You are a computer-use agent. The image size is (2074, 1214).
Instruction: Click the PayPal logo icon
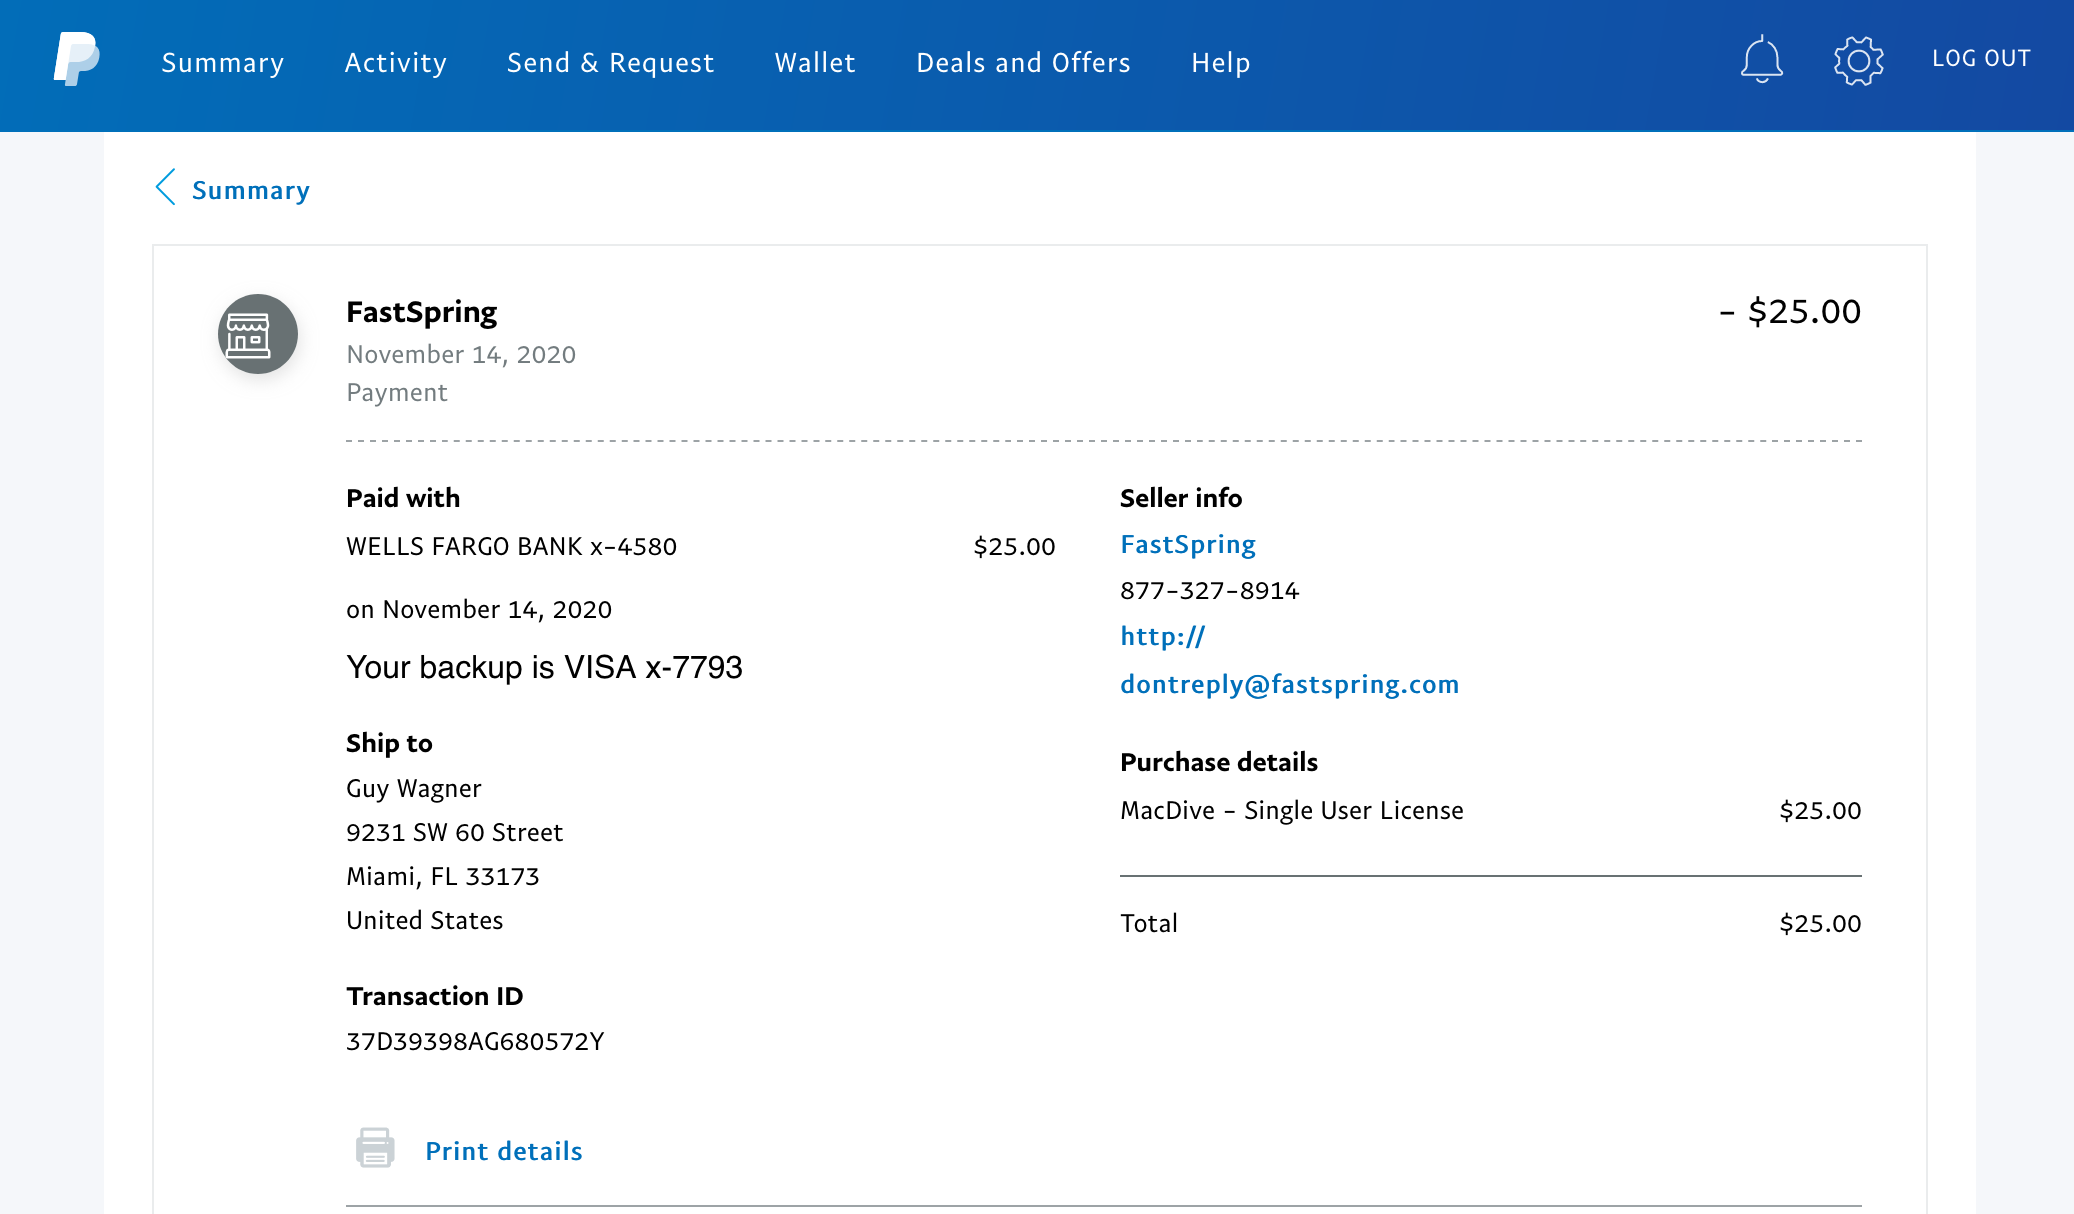76,59
